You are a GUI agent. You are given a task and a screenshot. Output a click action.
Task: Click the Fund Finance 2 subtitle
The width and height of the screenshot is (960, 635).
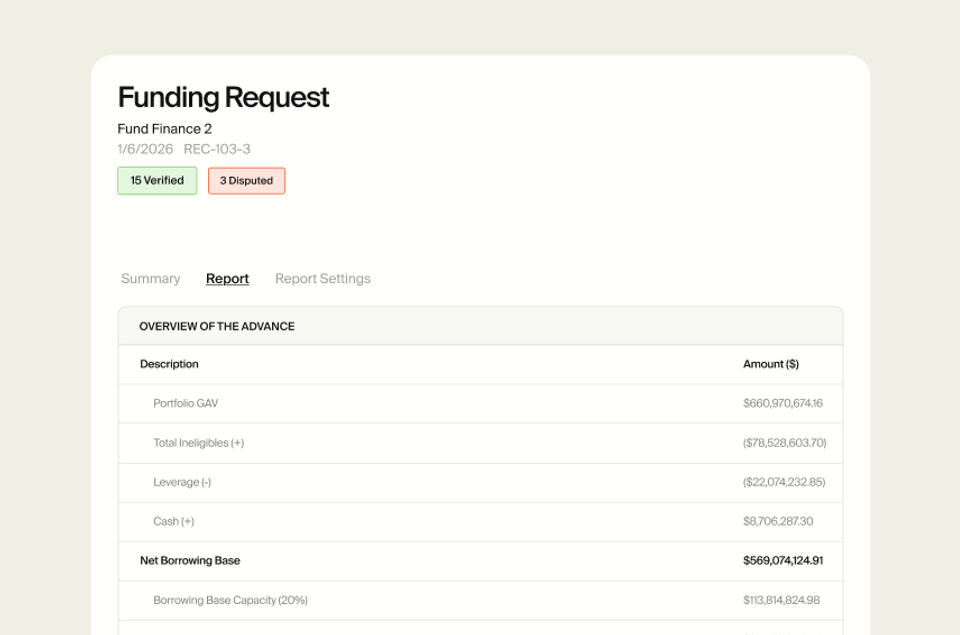165,129
